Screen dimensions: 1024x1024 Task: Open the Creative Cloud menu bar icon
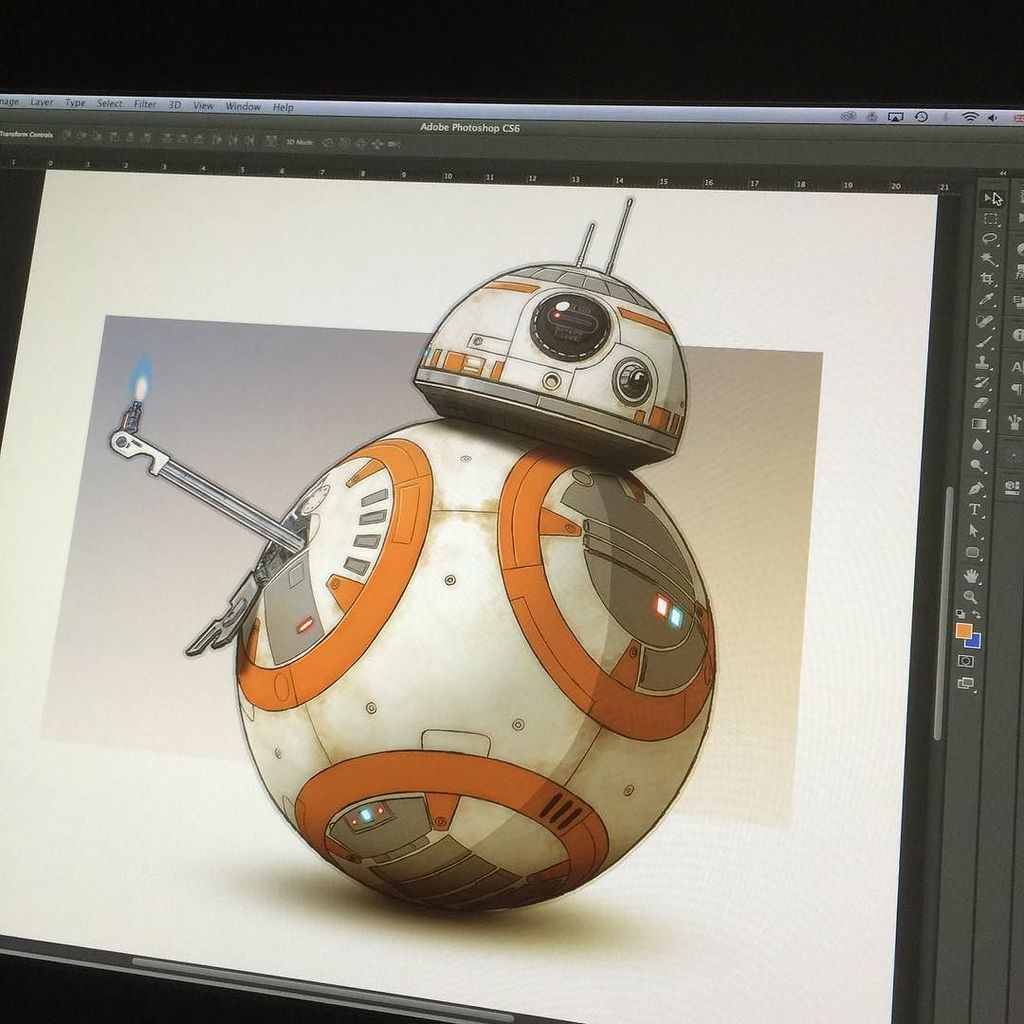848,116
